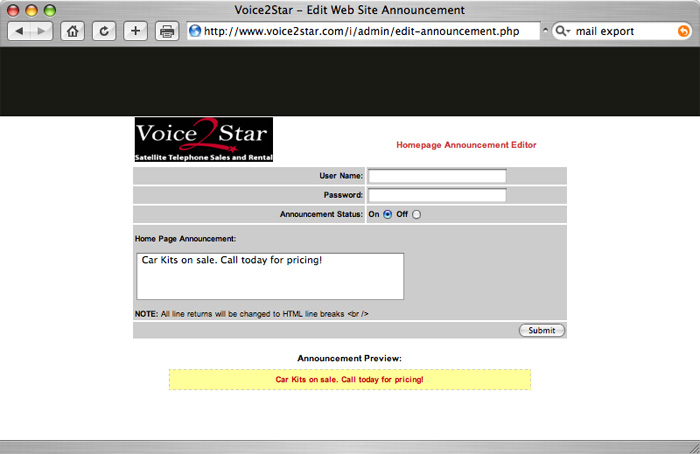Viewport: 700px width, 454px height.
Task: Click the browser Back arrow button
Action: 20,31
